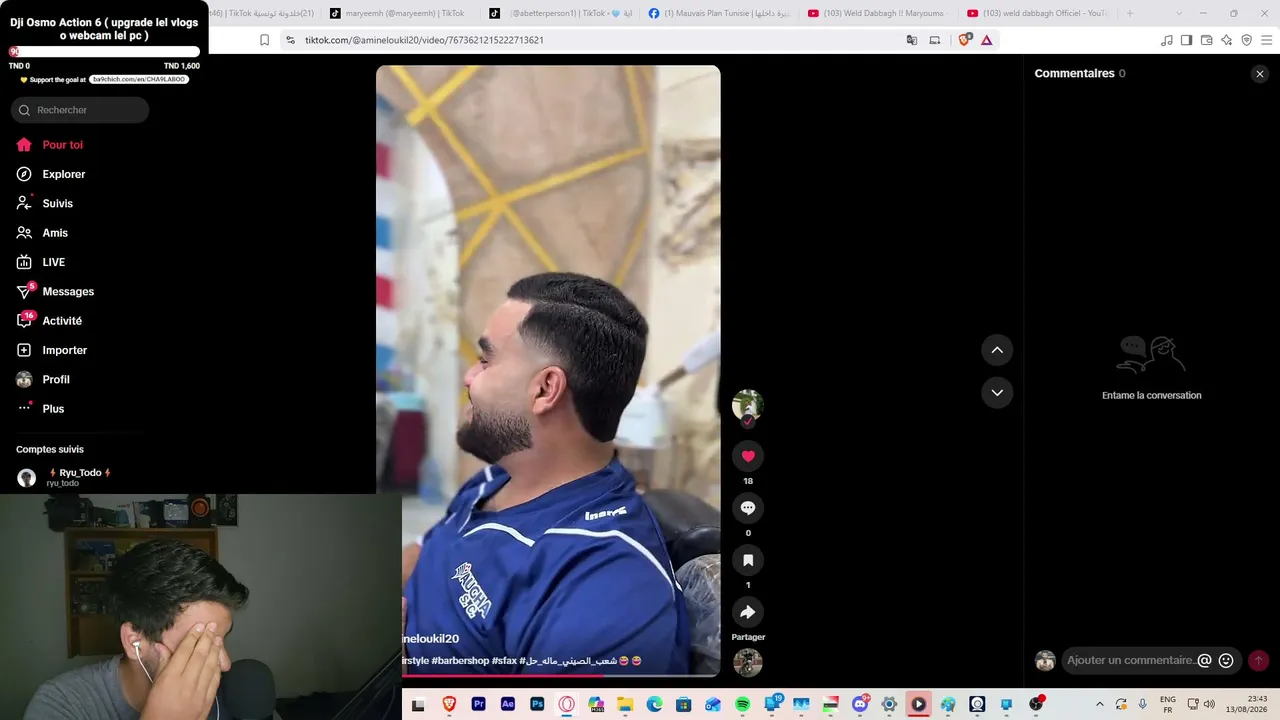
Task: Go to the Explorer page
Action: coord(51,174)
